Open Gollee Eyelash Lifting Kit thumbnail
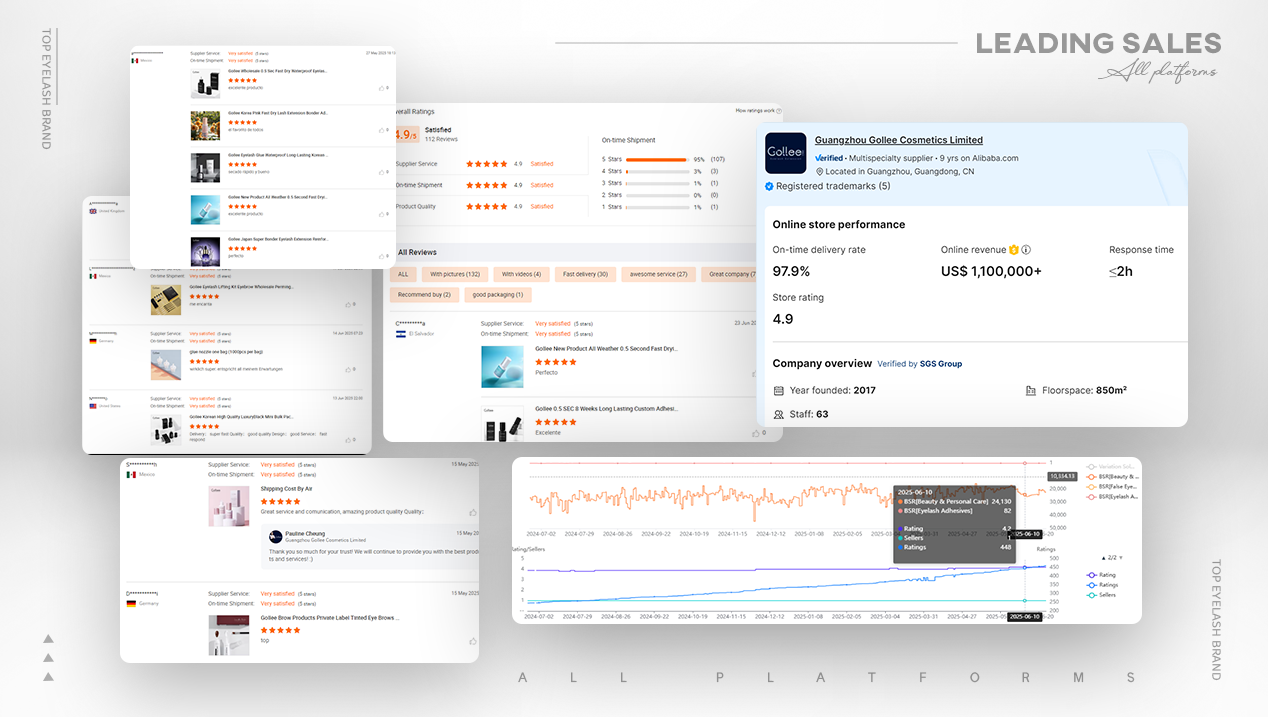The image size is (1268, 717). 165,300
